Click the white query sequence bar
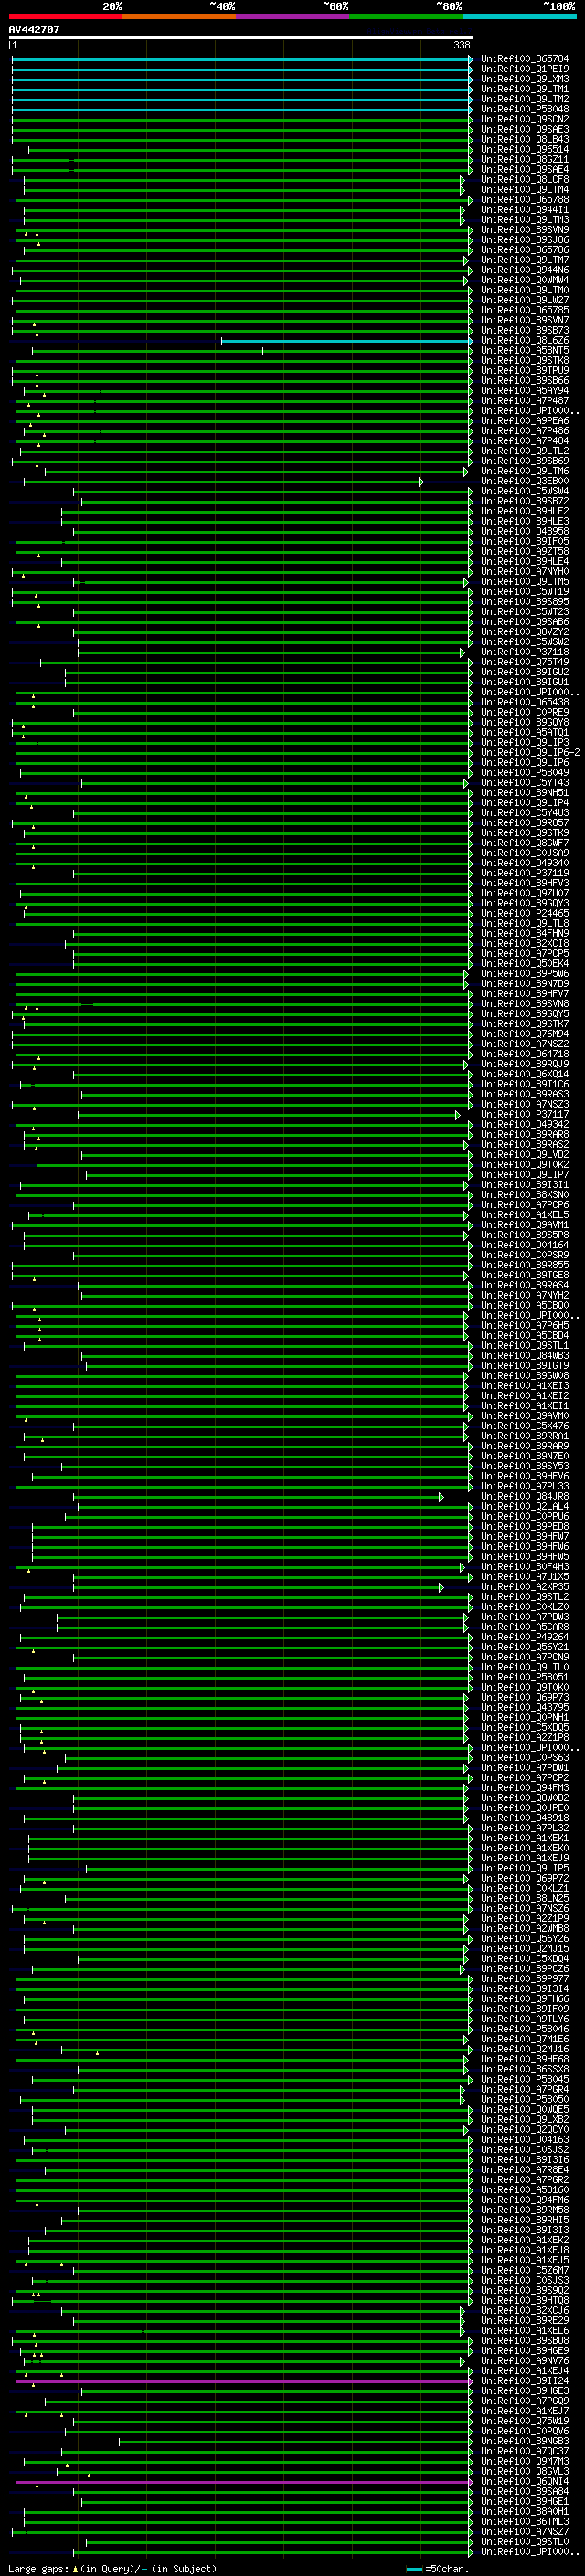The image size is (585, 2576). 241,37
